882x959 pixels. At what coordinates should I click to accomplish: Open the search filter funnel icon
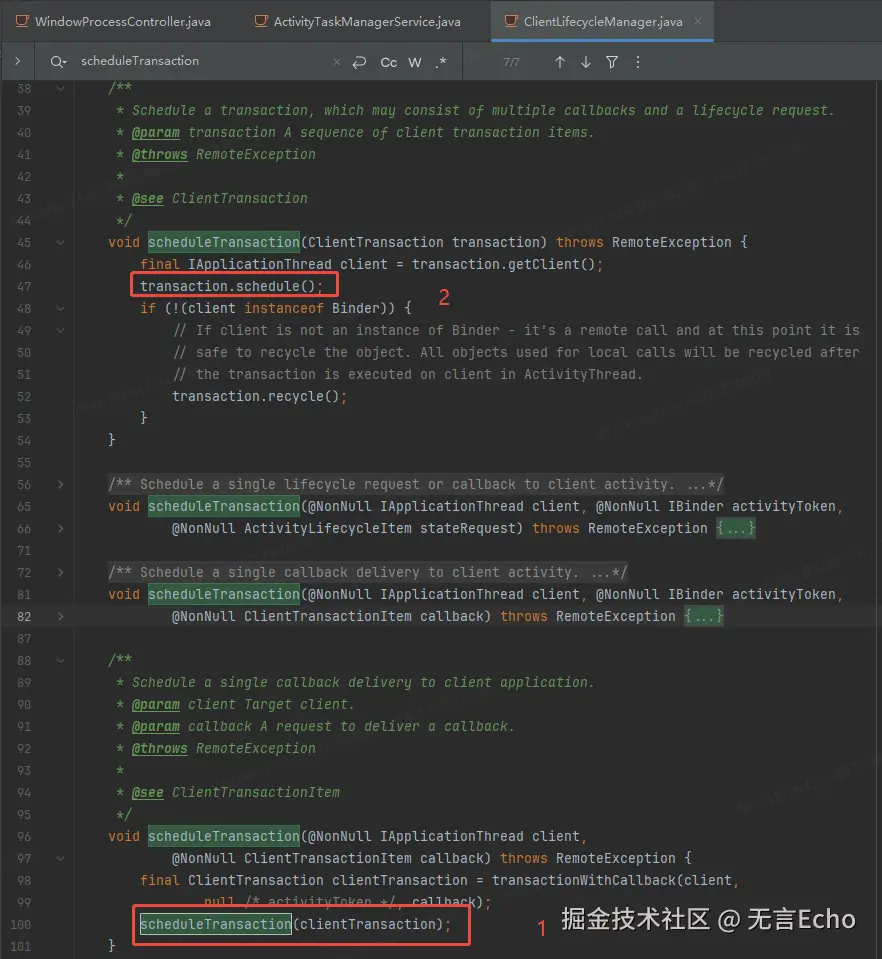pyautogui.click(x=612, y=62)
